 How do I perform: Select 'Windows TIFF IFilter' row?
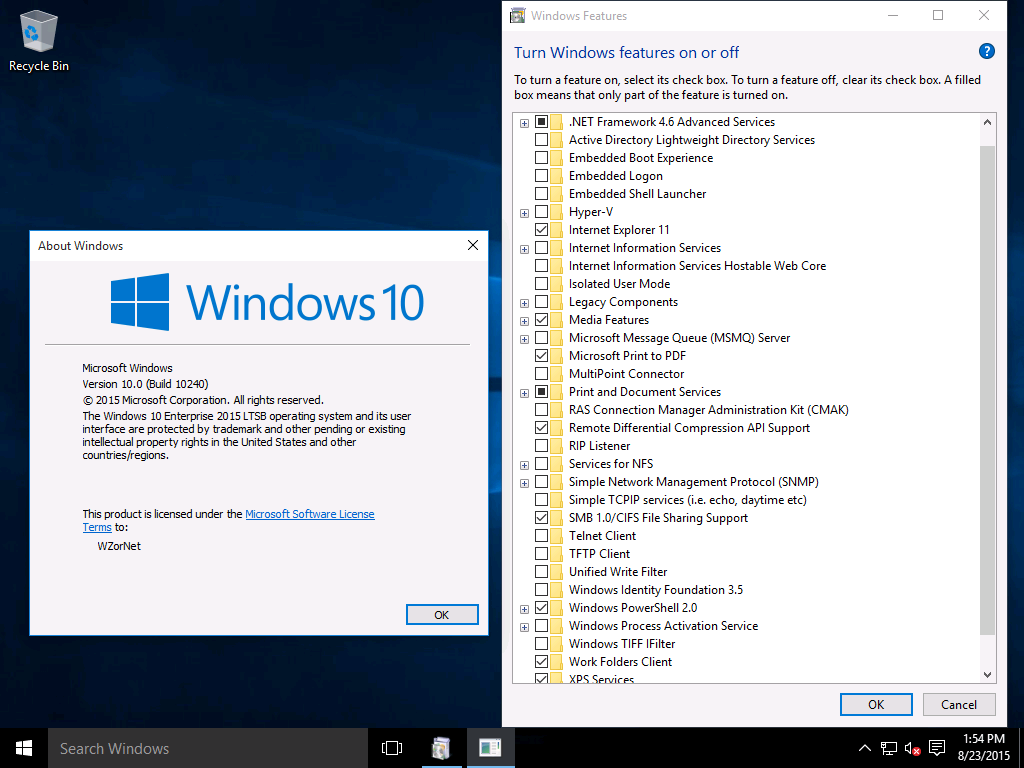point(622,644)
